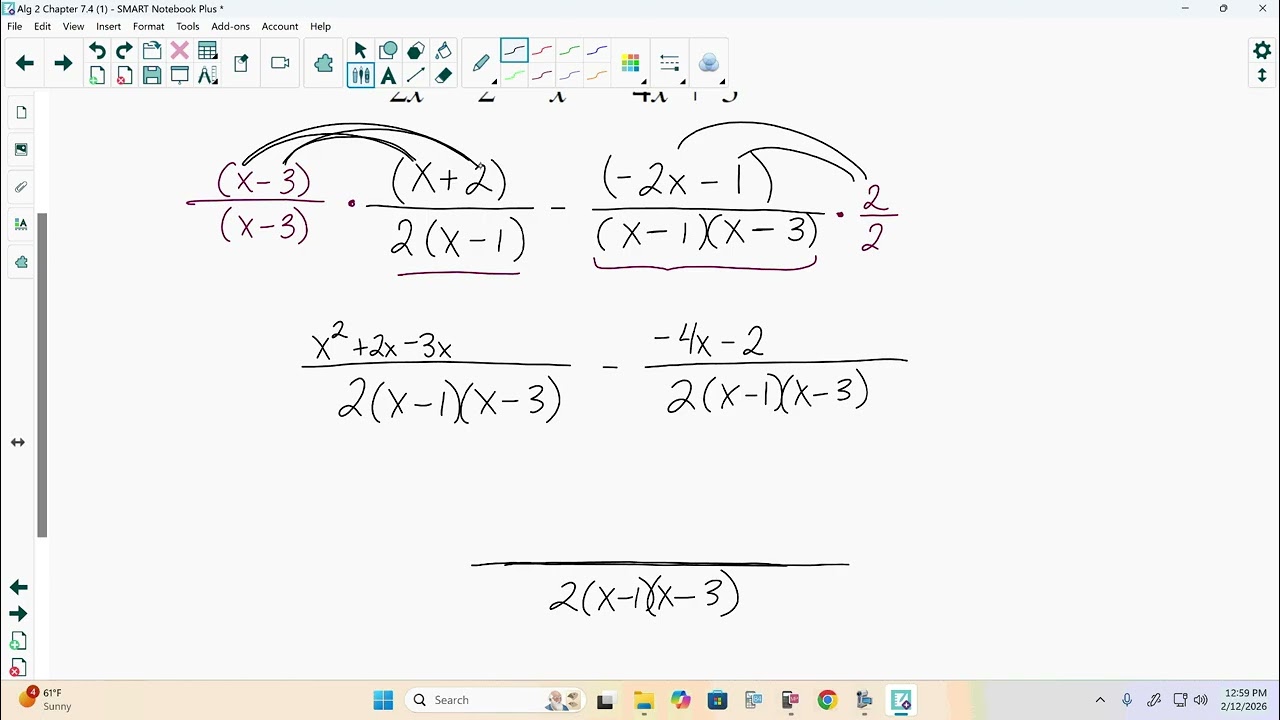The height and width of the screenshot is (720, 1280).
Task: Open the Windows Start menu
Action: pos(383,700)
